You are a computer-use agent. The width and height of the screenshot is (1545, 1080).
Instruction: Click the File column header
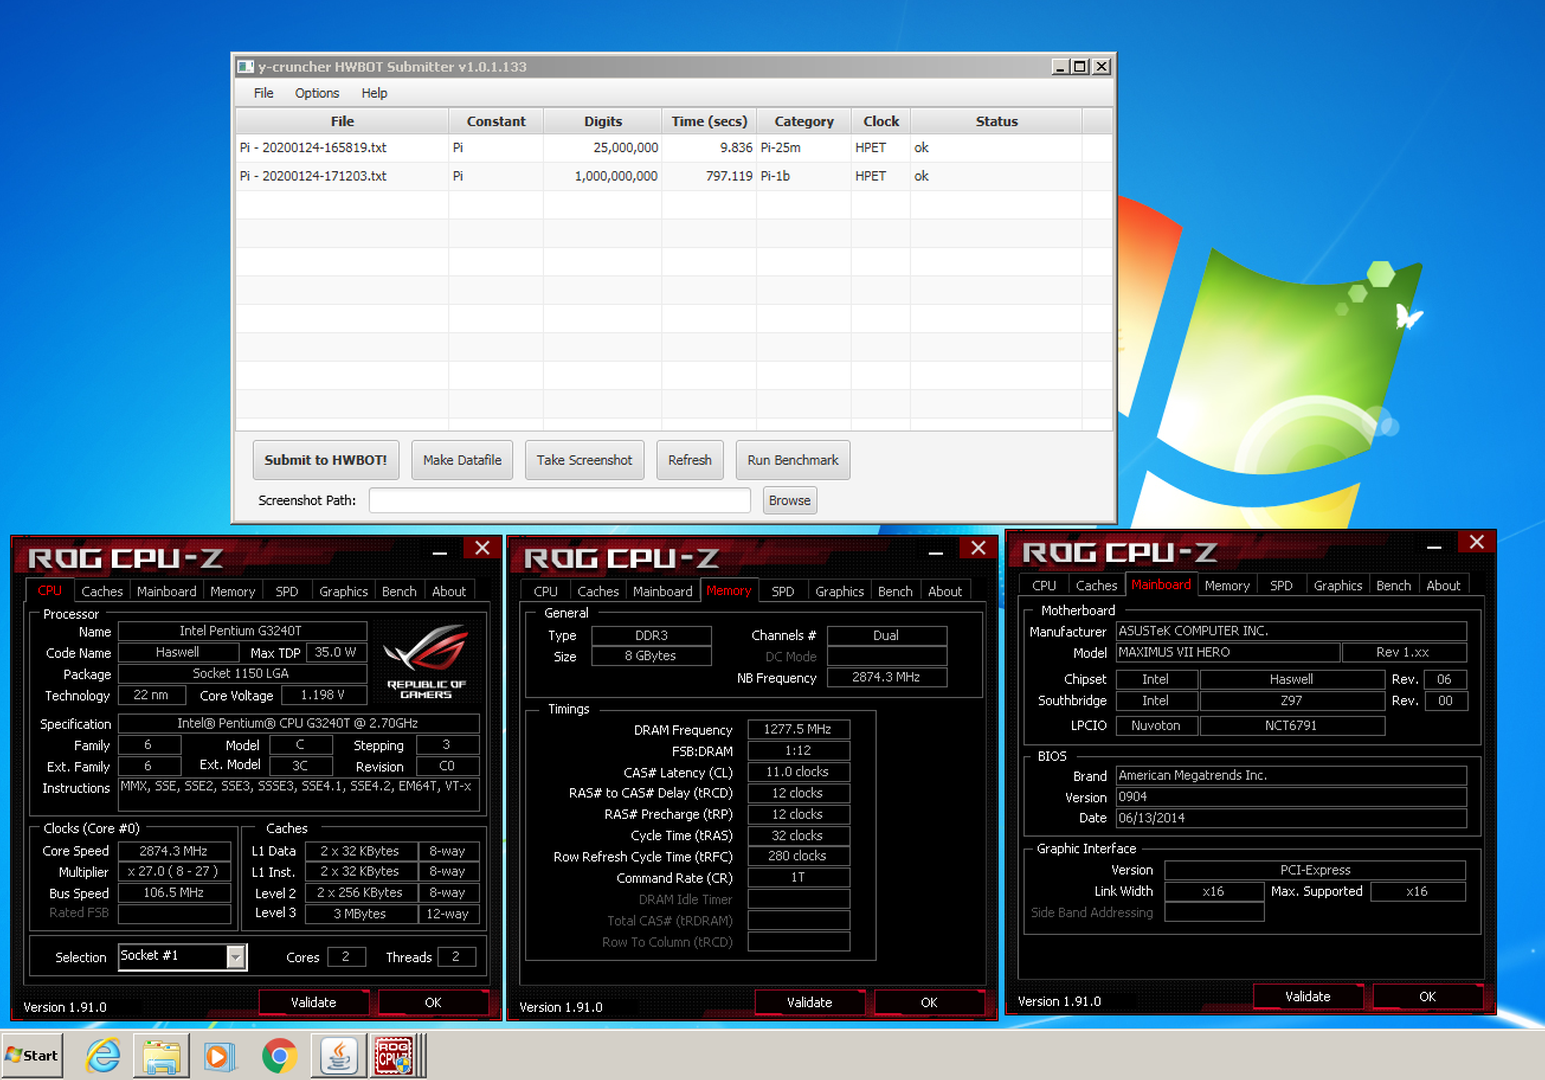pyautogui.click(x=342, y=121)
